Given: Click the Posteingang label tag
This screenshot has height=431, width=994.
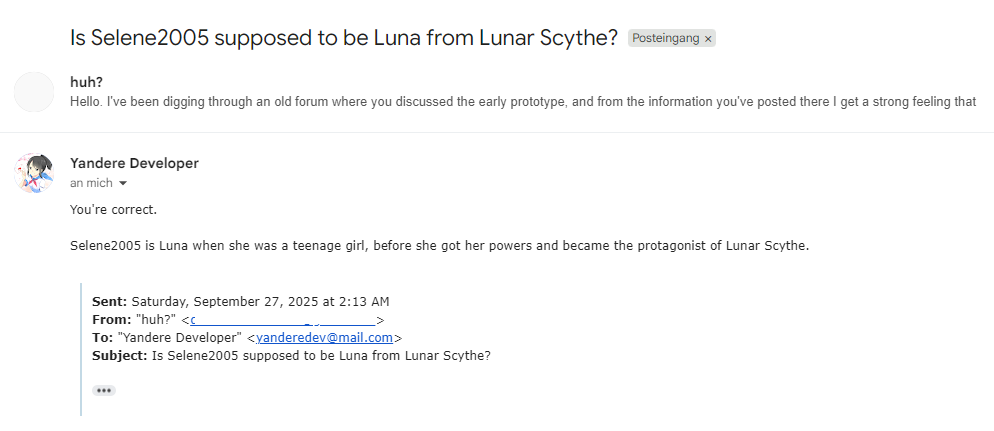Looking at the screenshot, I should point(665,39).
